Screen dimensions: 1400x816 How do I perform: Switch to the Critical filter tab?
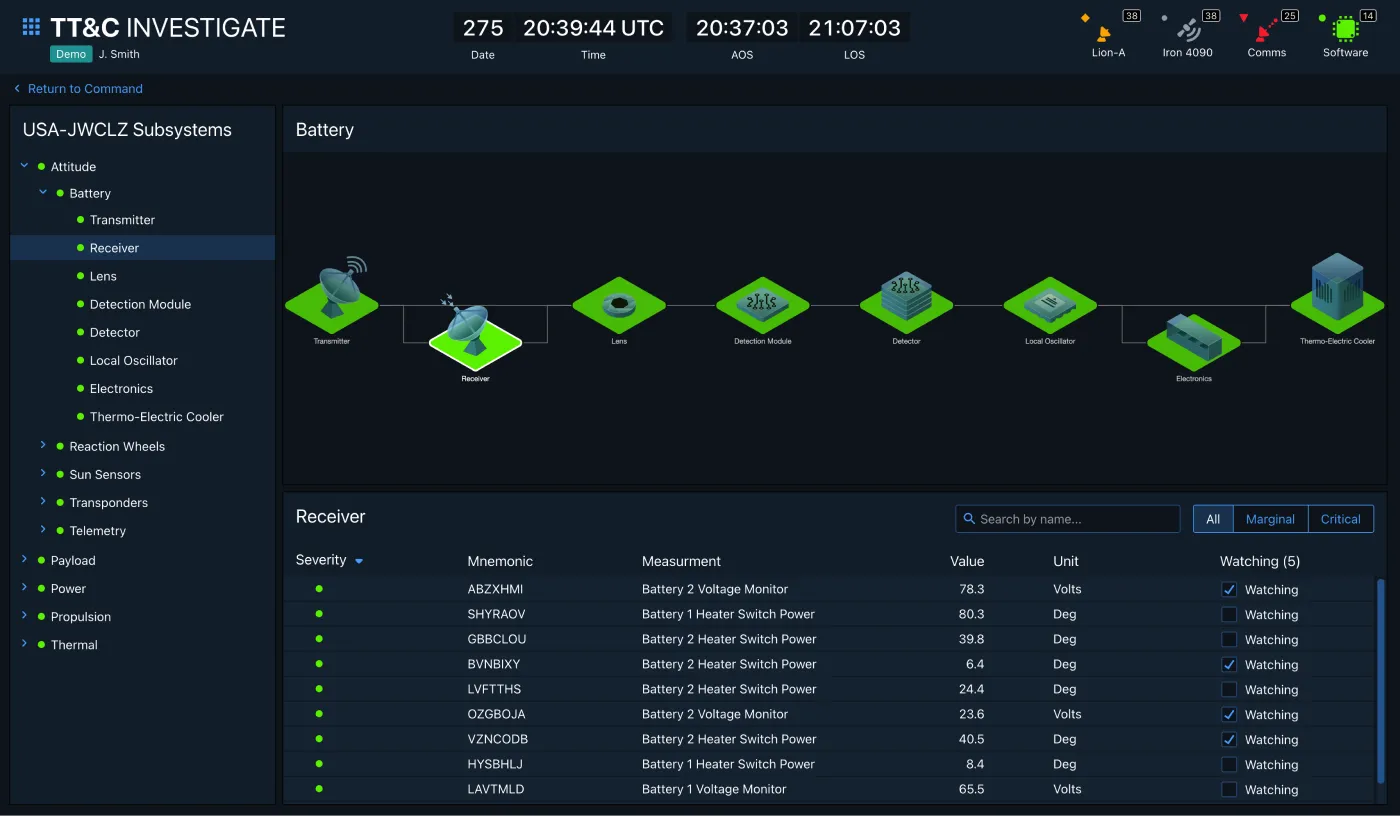(x=1340, y=518)
